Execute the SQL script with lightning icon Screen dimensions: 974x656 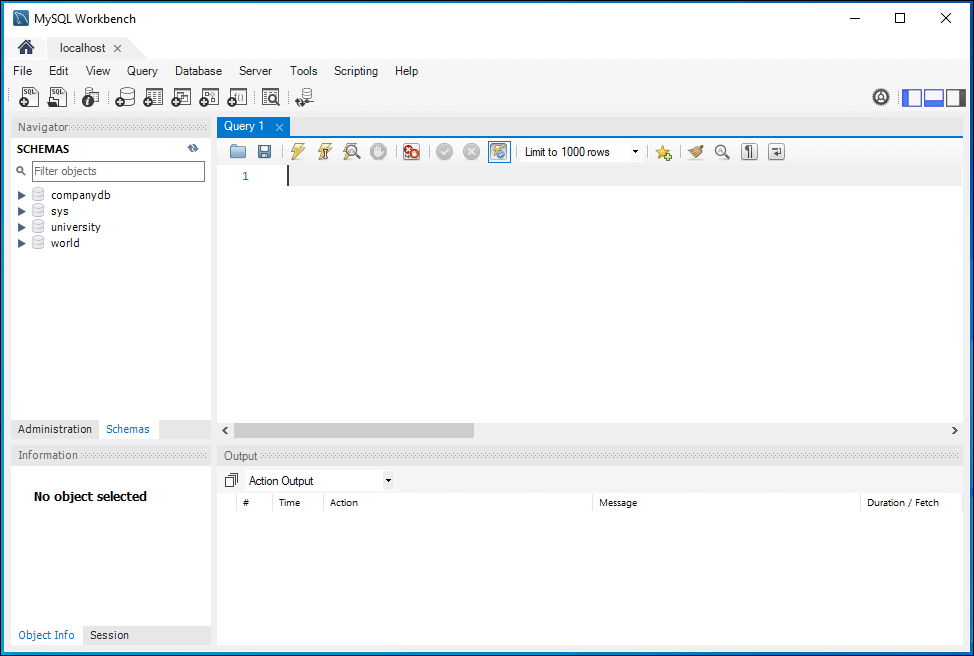297,152
